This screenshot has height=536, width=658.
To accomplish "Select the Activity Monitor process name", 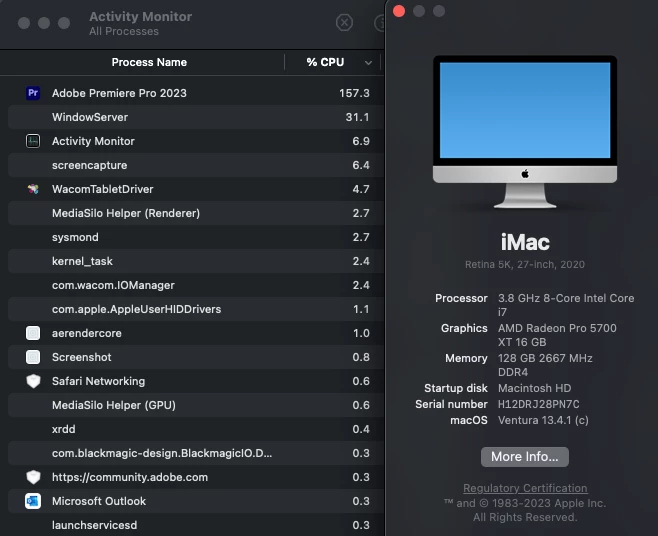I will click(93, 141).
